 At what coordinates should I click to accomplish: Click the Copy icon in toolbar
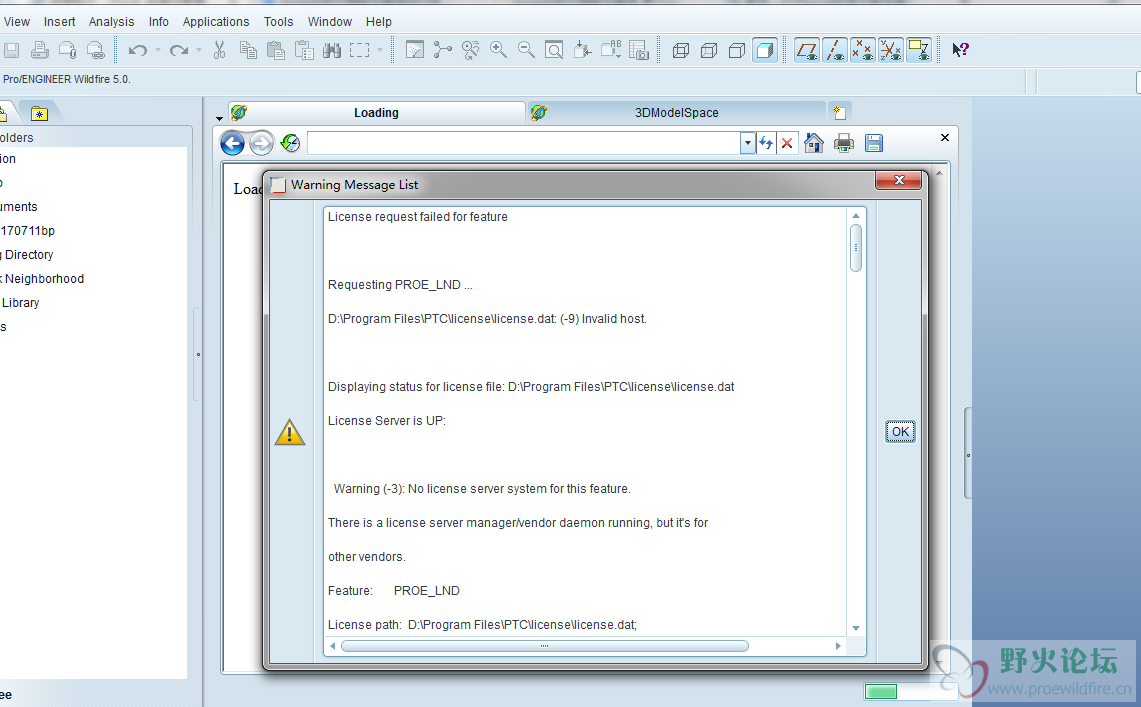[x=247, y=50]
